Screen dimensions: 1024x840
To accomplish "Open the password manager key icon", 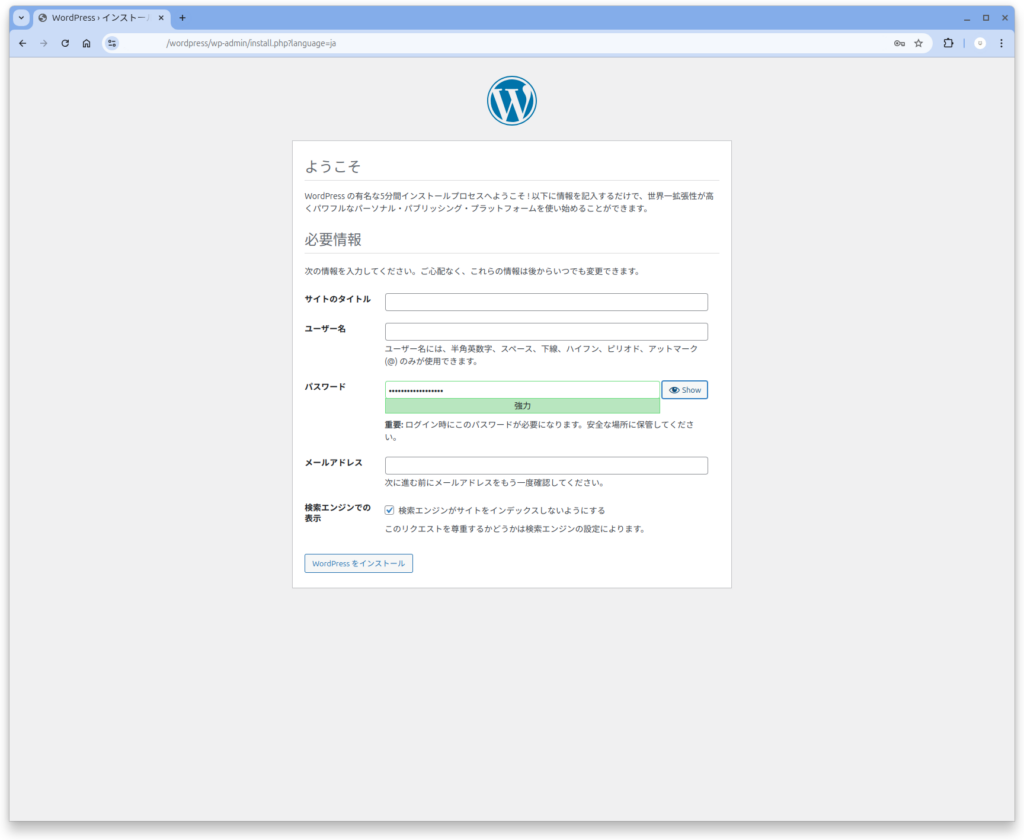I will tap(899, 43).
